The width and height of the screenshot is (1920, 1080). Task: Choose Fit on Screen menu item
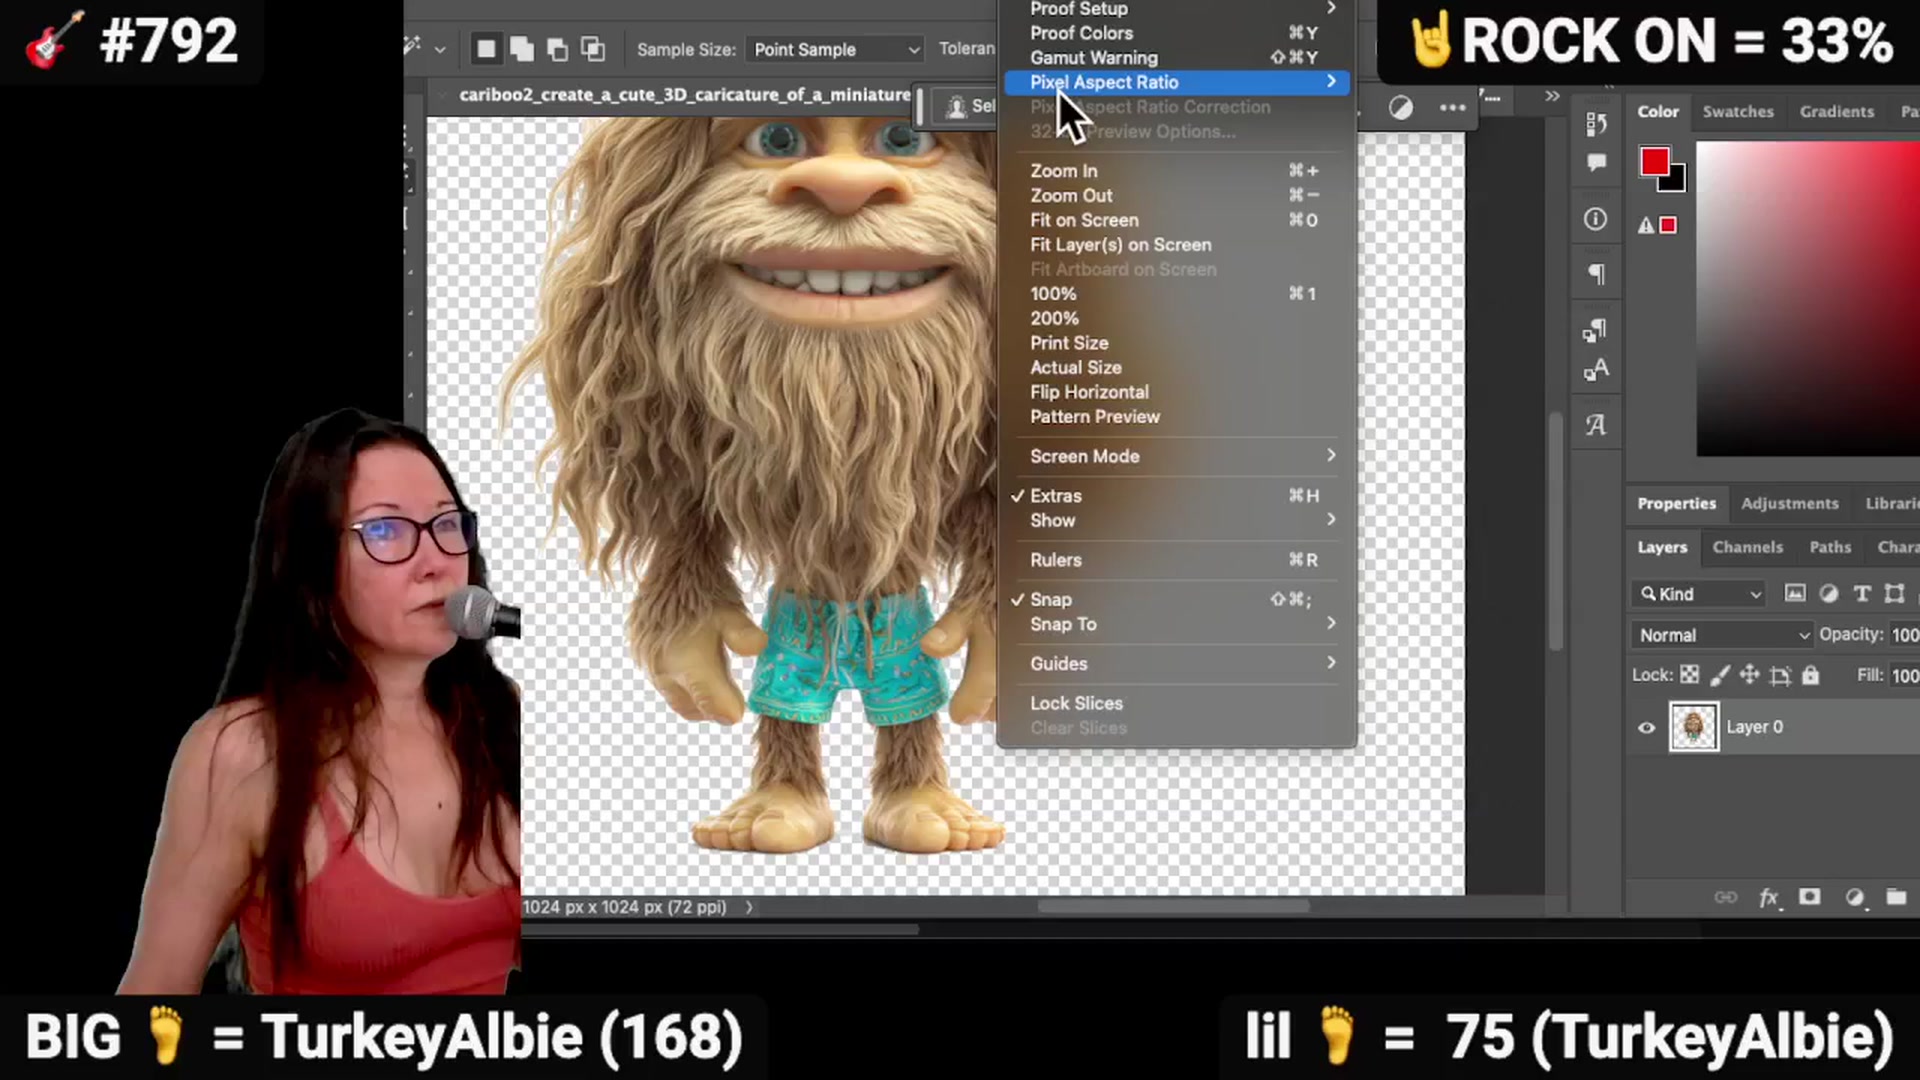point(1176,220)
